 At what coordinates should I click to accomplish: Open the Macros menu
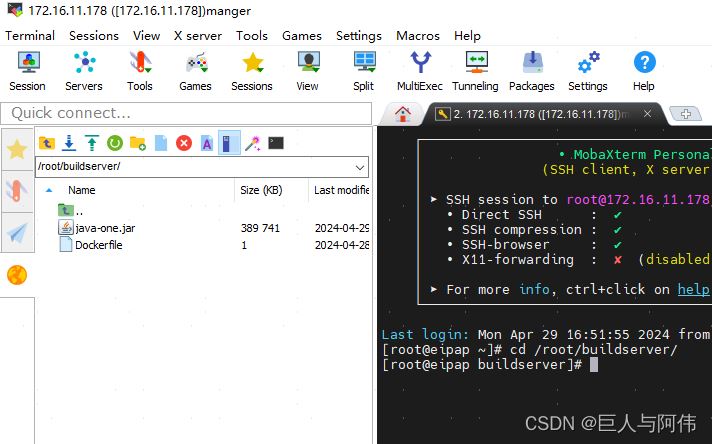click(x=418, y=36)
